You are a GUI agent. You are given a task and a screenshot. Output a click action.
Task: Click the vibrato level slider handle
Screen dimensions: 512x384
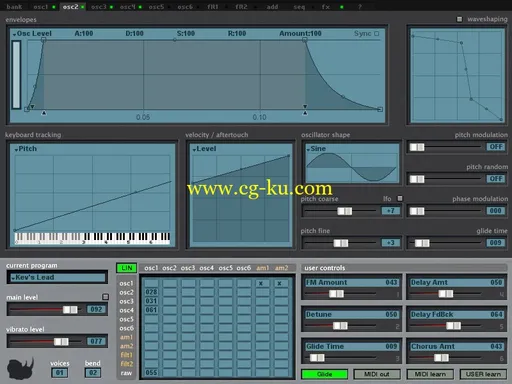pos(61,342)
